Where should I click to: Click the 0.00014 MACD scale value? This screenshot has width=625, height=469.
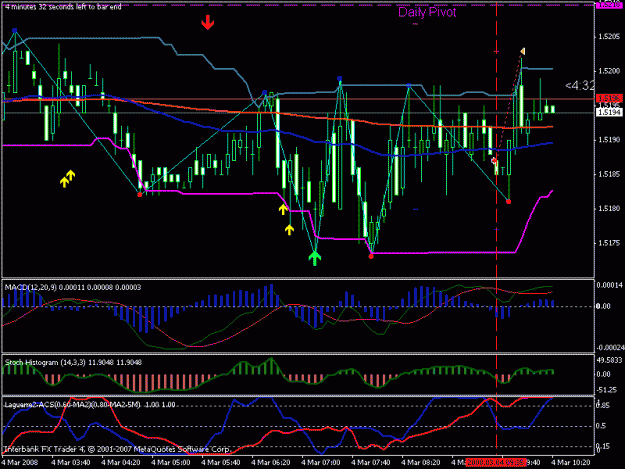[x=609, y=285]
